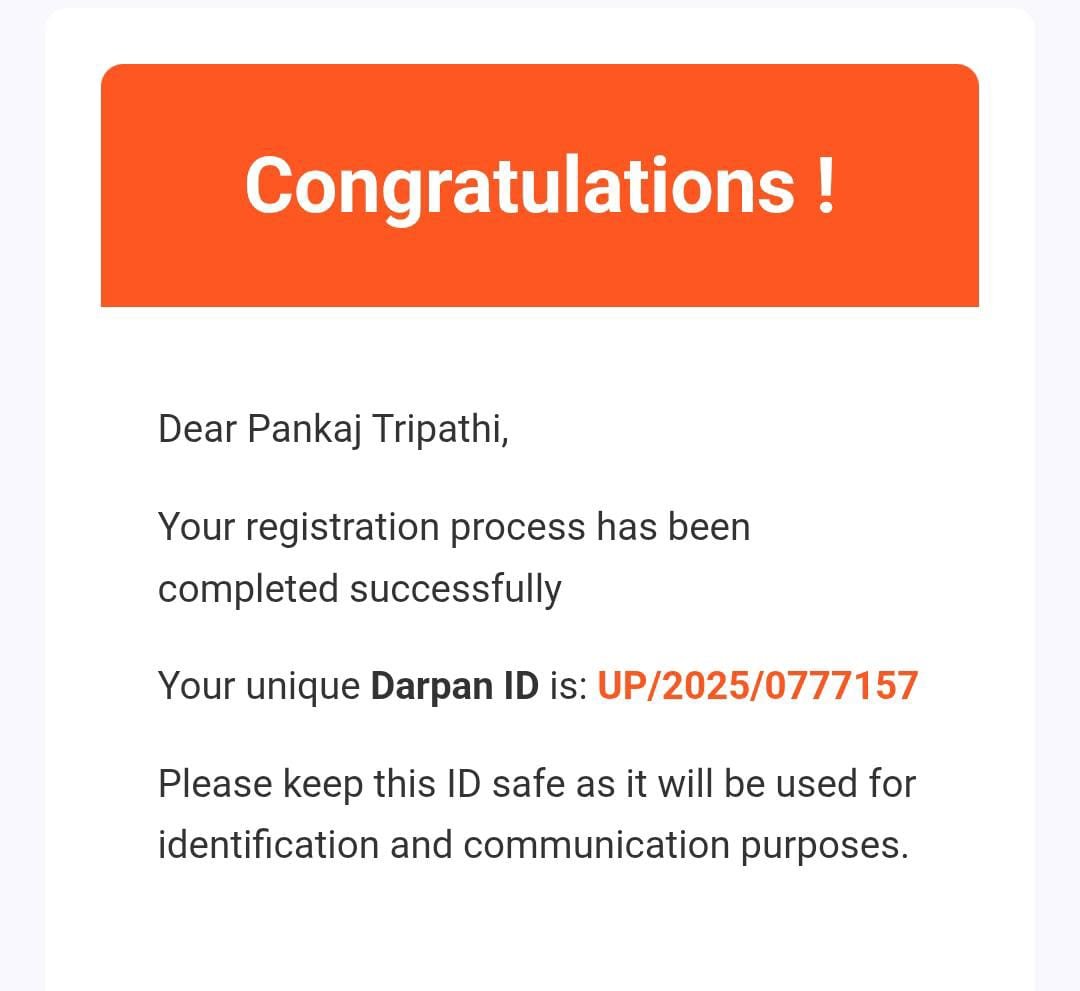1080x991 pixels.
Task: Click the exclamation mark in the banner
Action: click(x=825, y=184)
